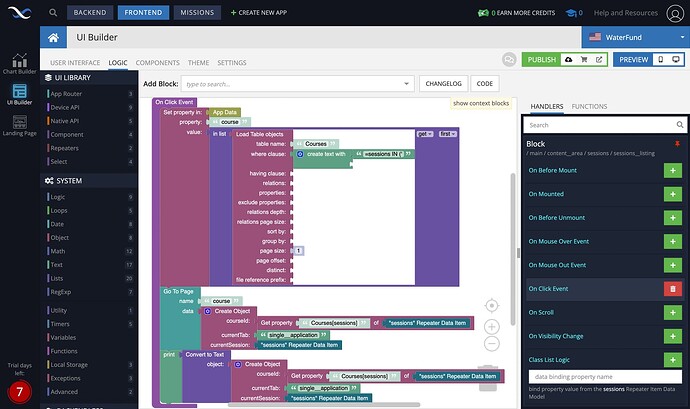Zoom in the block workspace
The image size is (690, 409).
tap(492, 327)
